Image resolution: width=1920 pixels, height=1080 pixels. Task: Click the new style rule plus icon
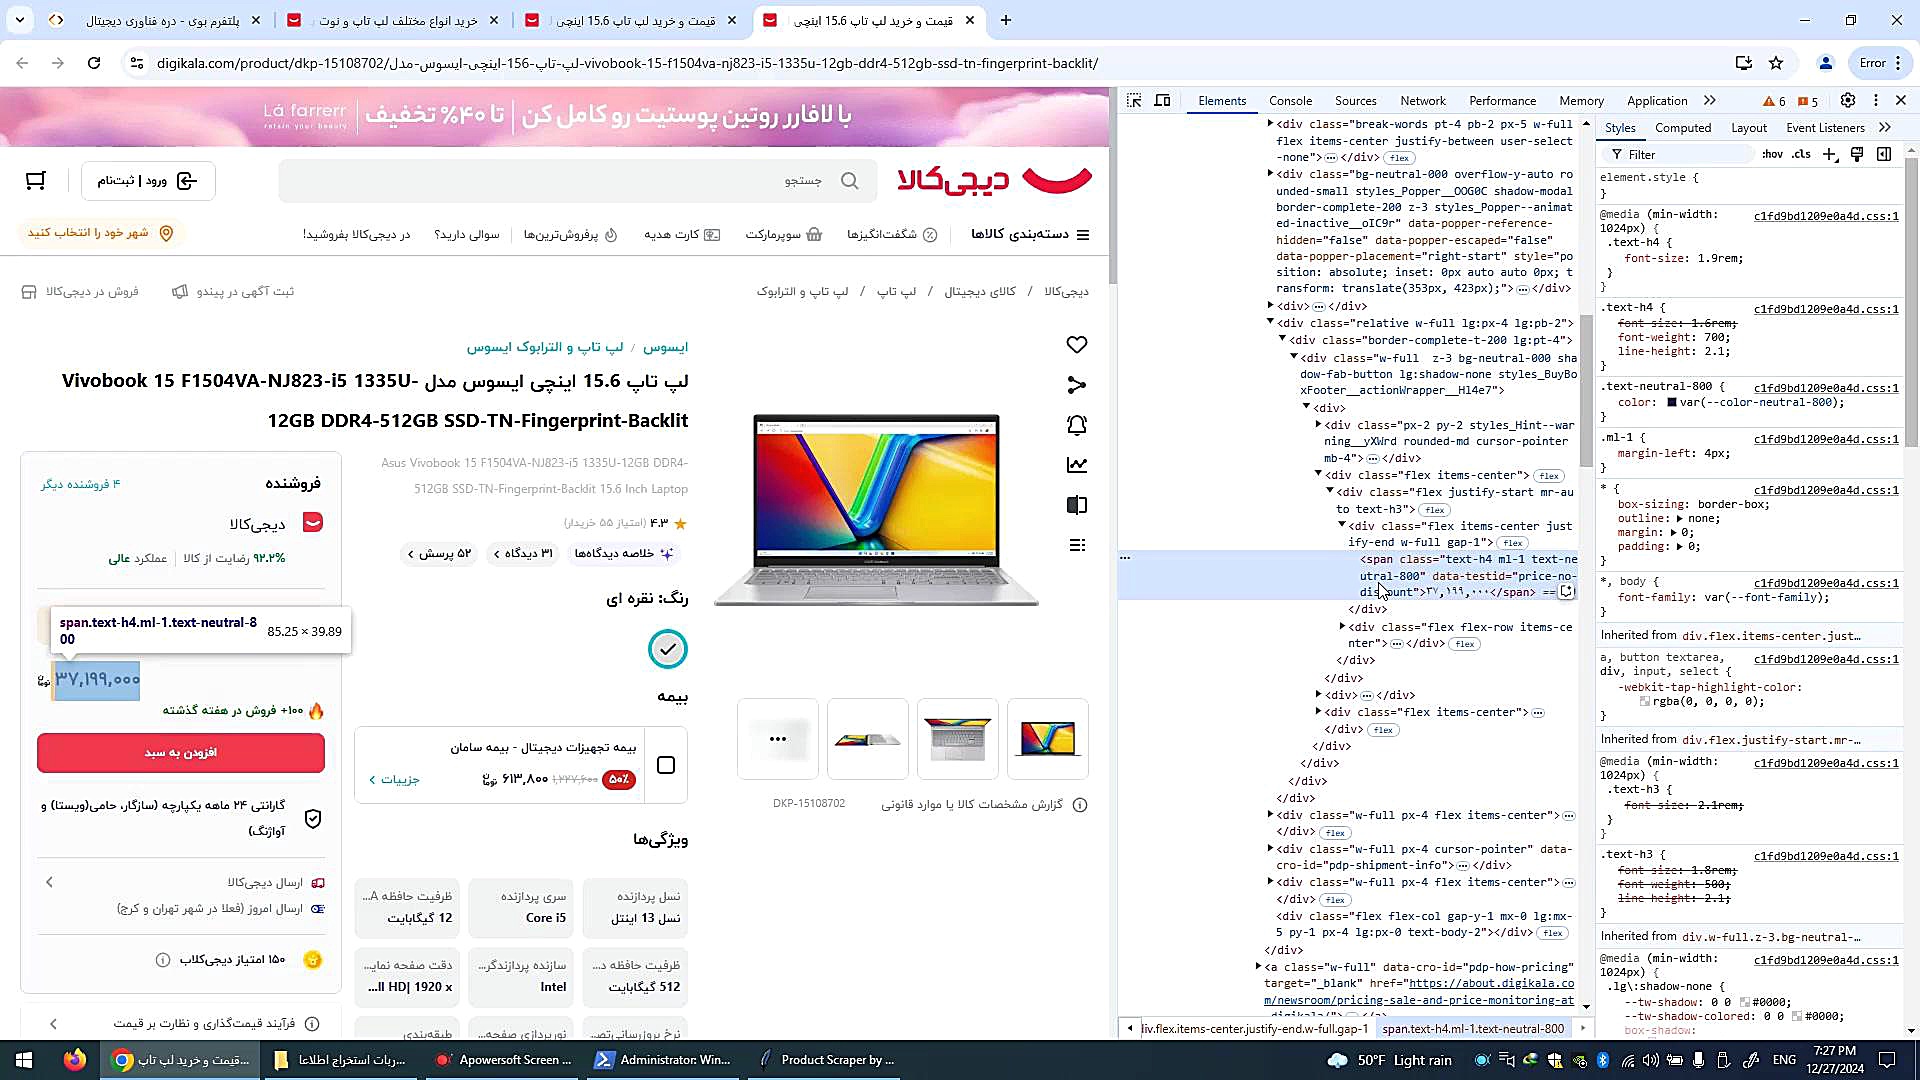tap(1830, 155)
